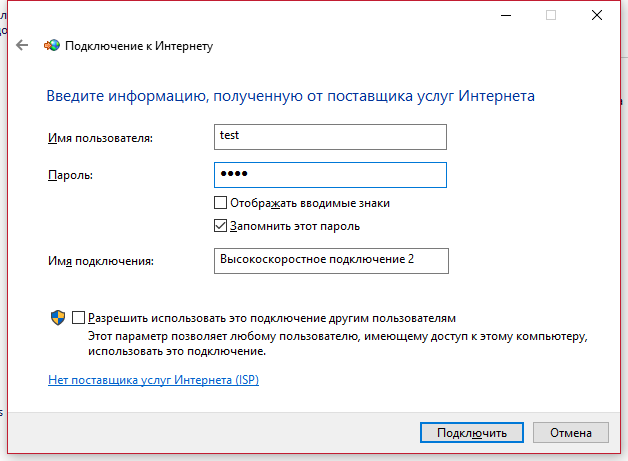This screenshot has height=461, width=628.
Task: Cancel with the Отмена button
Action: 571,433
